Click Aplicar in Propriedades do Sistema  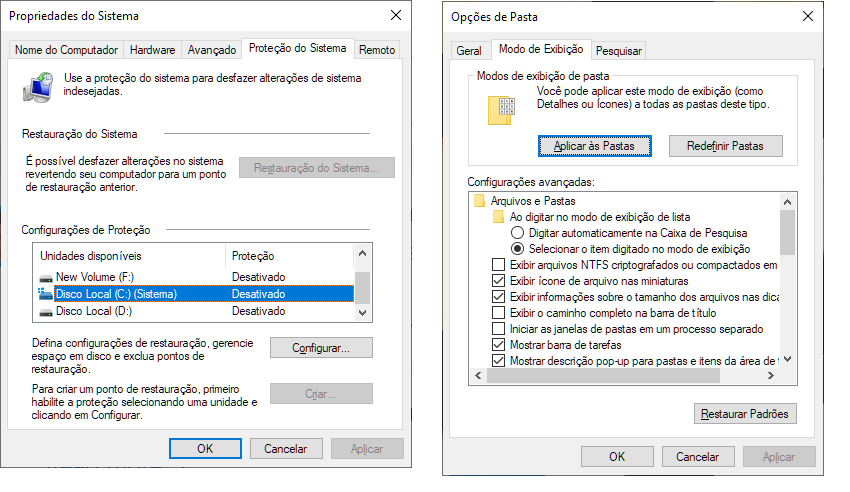point(367,449)
